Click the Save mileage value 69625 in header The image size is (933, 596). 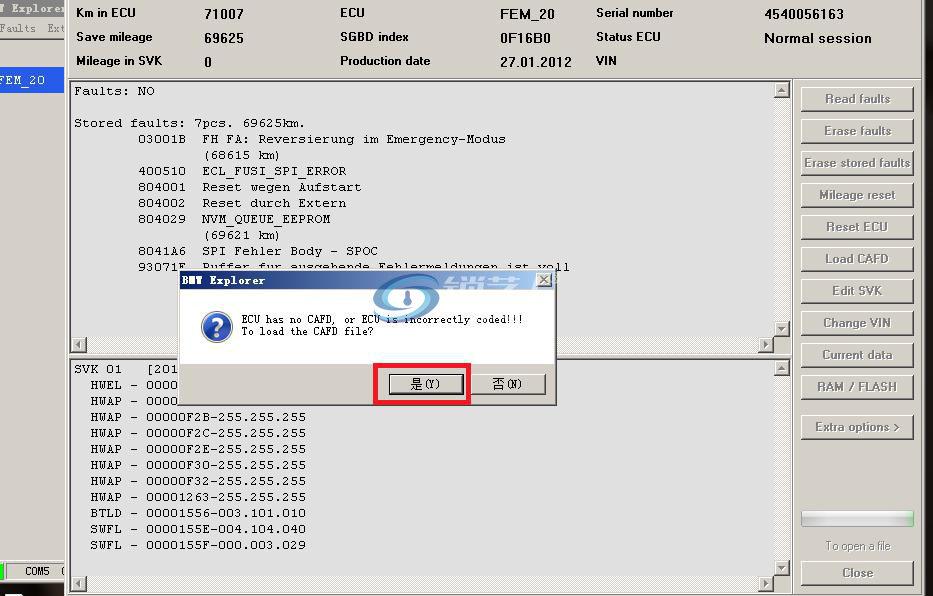[x=224, y=38]
